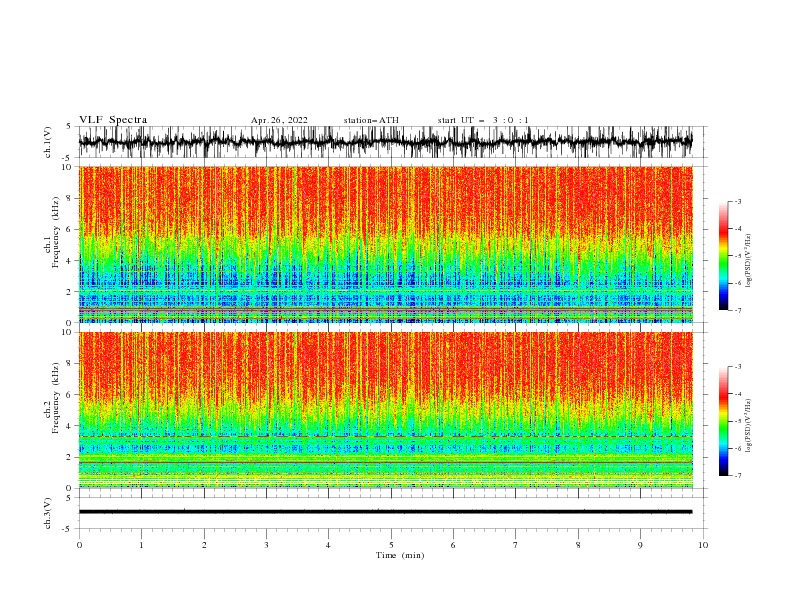Click the date "Apr. 26, 2022"
792x612 pixels.
(x=279, y=120)
